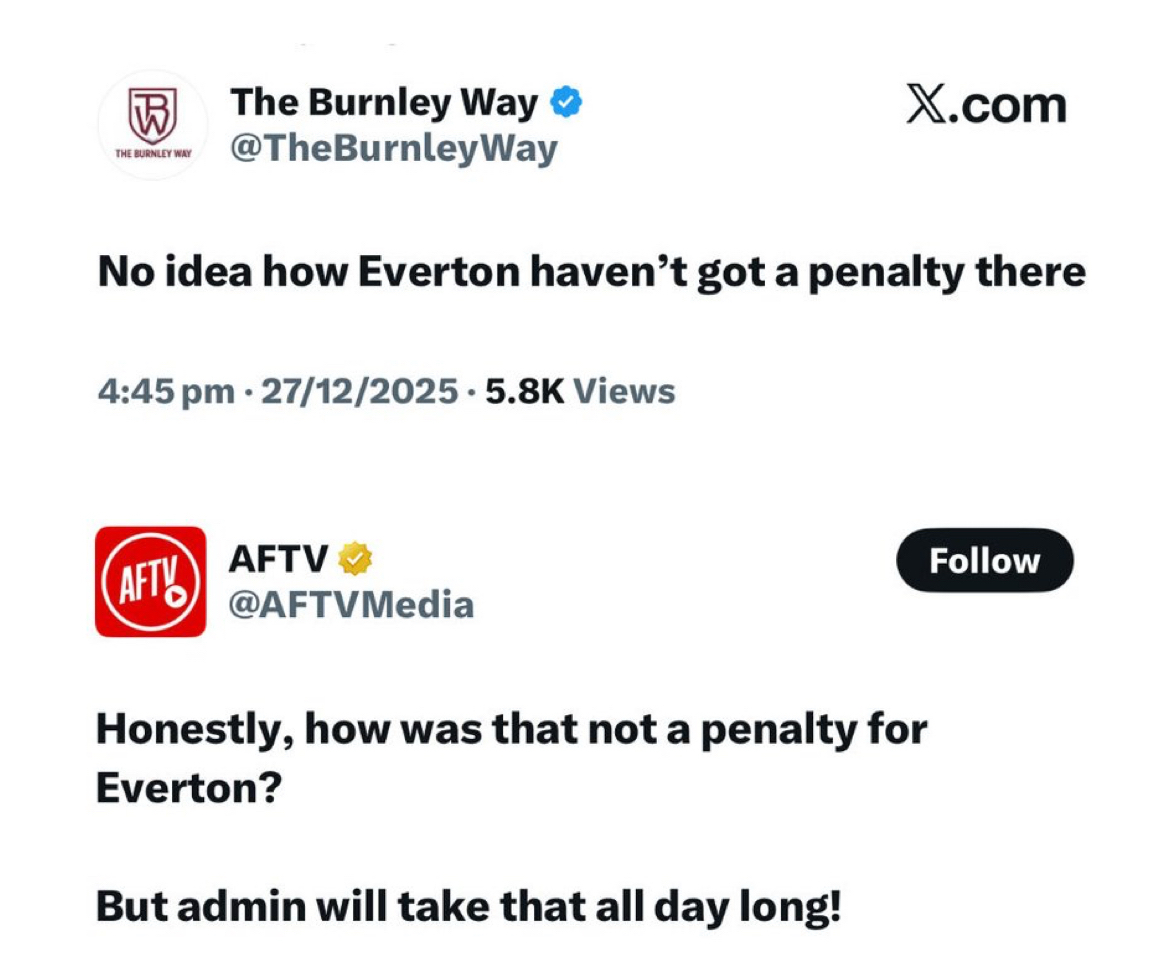Viewport: 1170px width, 971px height.
Task: Open the @AFTVMedia handle
Action: coord(351,604)
